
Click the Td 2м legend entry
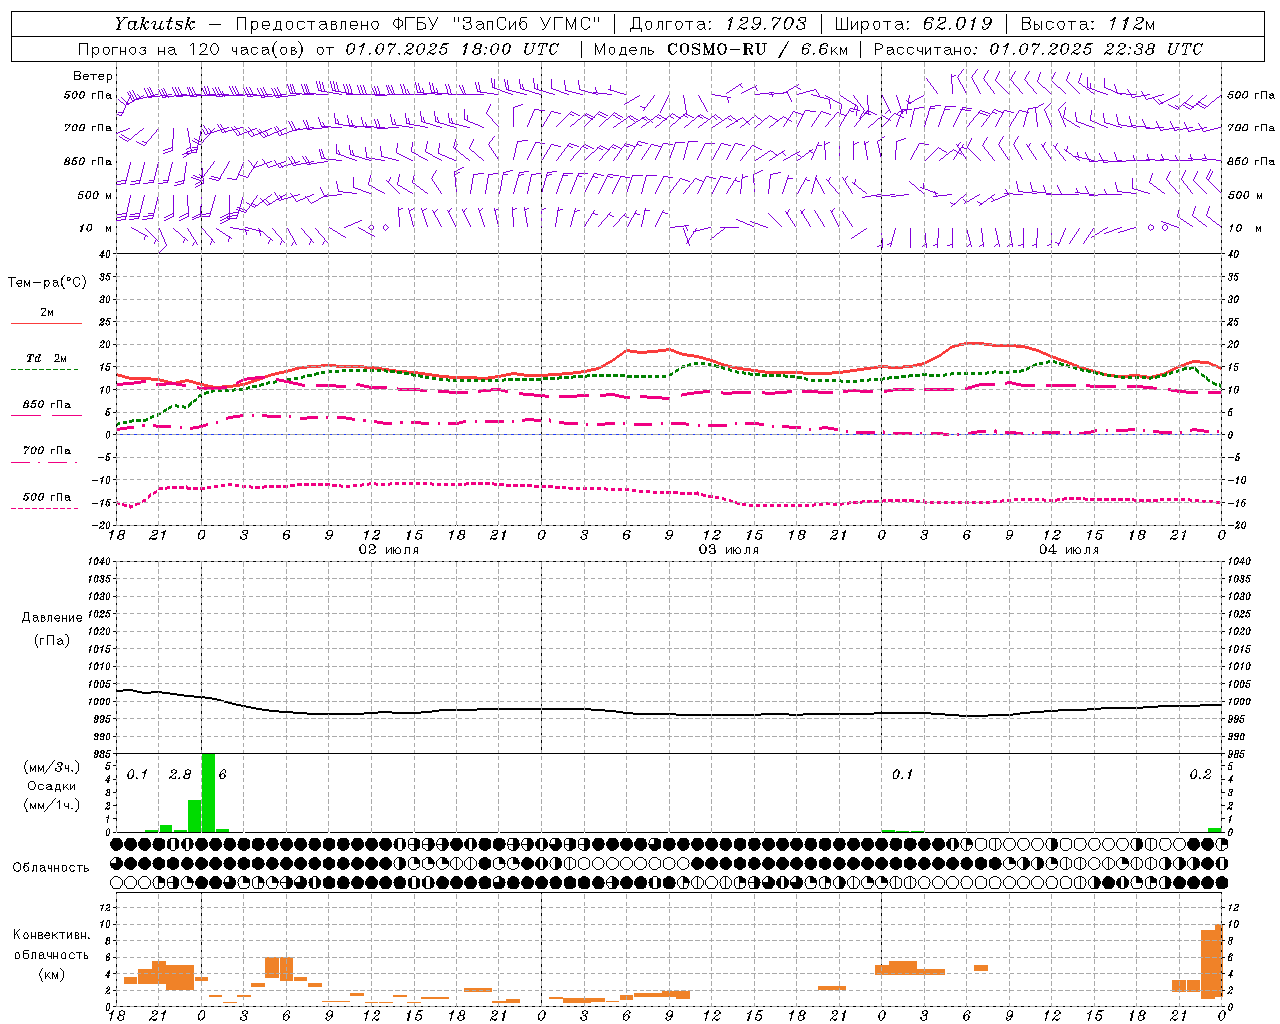click(47, 358)
